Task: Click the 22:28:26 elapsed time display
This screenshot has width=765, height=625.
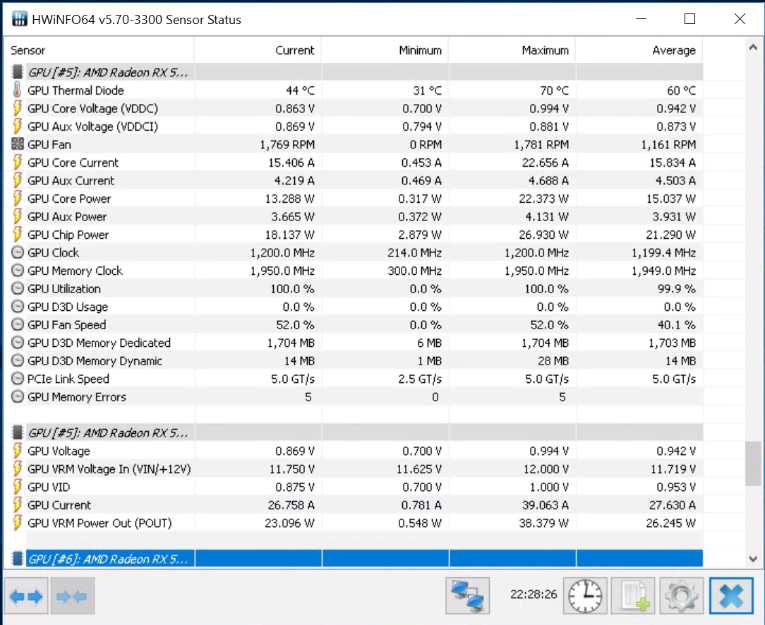Action: (533, 594)
